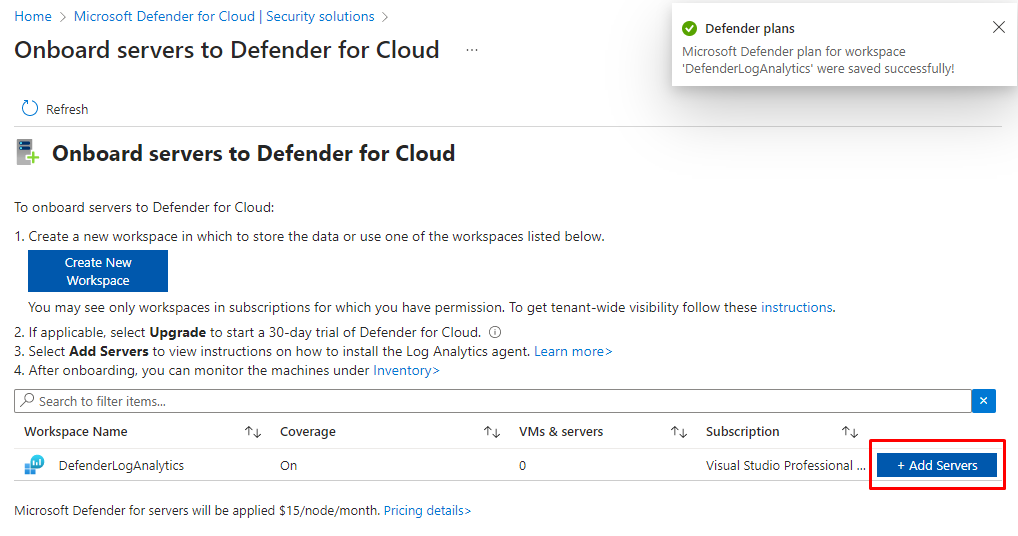Open Security solutions breadcrumb link
Screen dimensions: 1018x536
[x=224, y=17]
